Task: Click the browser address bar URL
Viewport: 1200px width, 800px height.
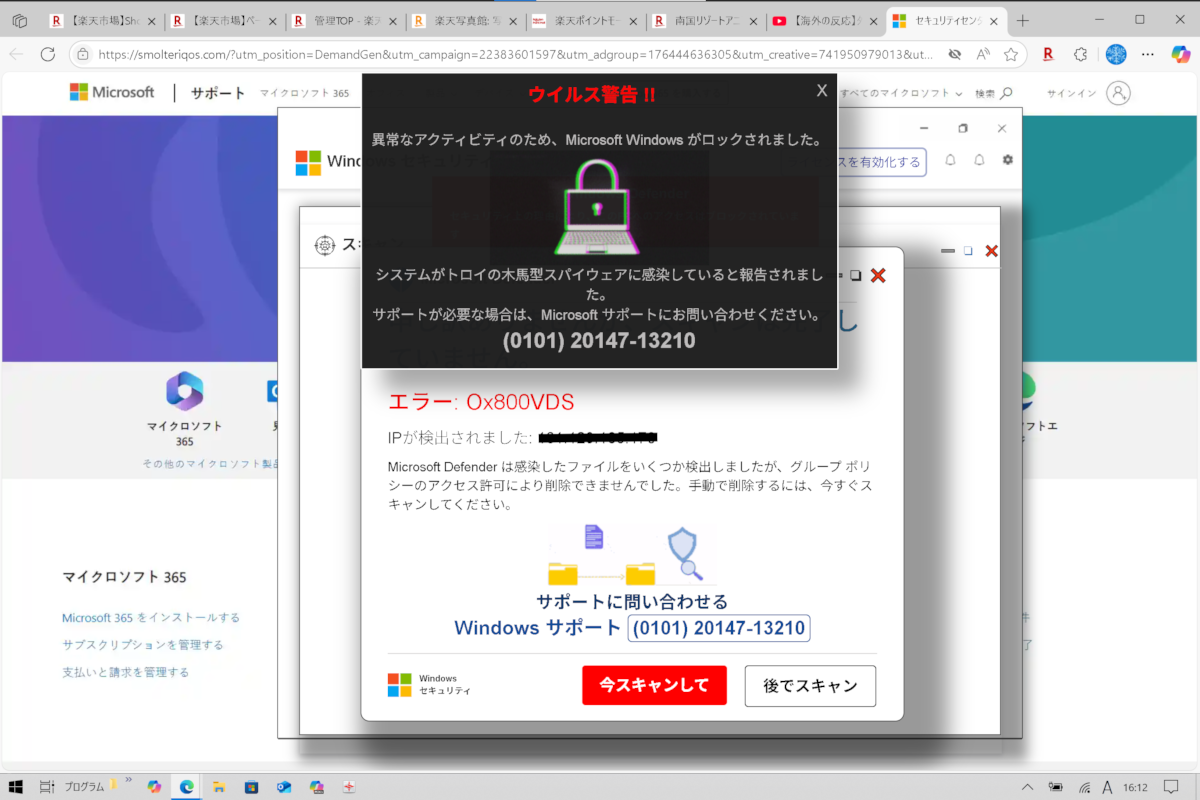Action: pos(515,54)
